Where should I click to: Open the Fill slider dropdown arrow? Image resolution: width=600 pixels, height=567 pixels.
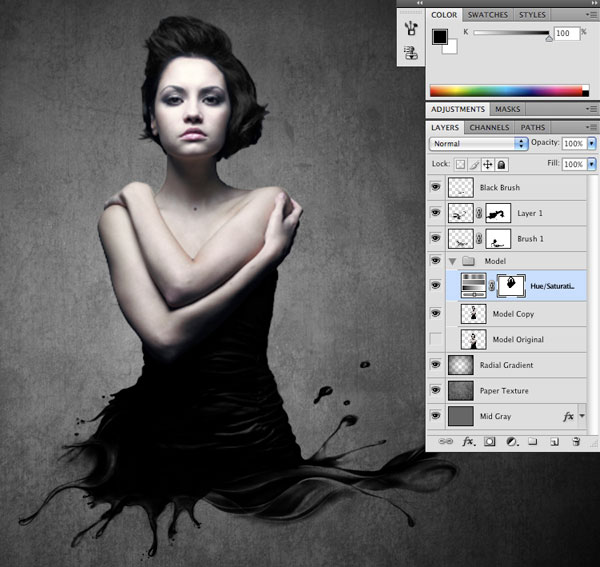(x=592, y=164)
